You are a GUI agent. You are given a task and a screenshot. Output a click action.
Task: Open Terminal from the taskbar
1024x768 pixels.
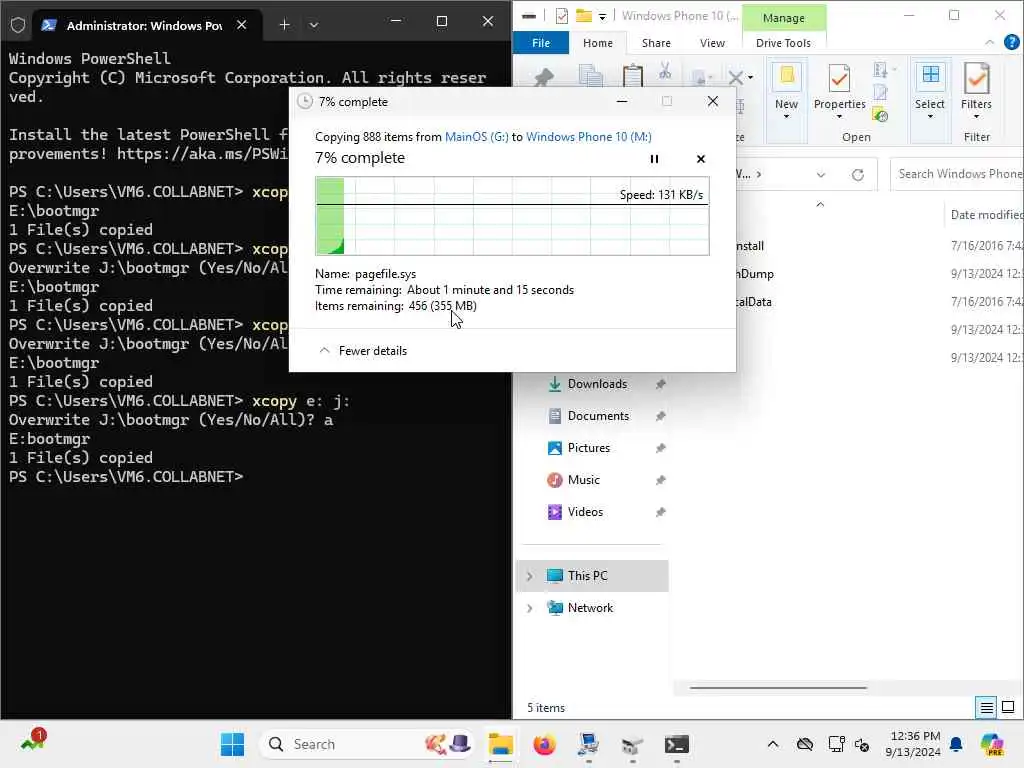[677, 744]
